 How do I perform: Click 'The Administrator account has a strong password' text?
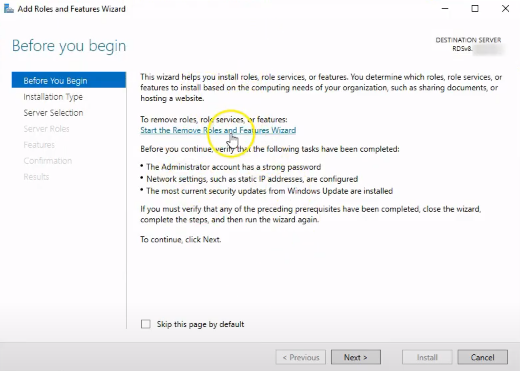[234, 167]
